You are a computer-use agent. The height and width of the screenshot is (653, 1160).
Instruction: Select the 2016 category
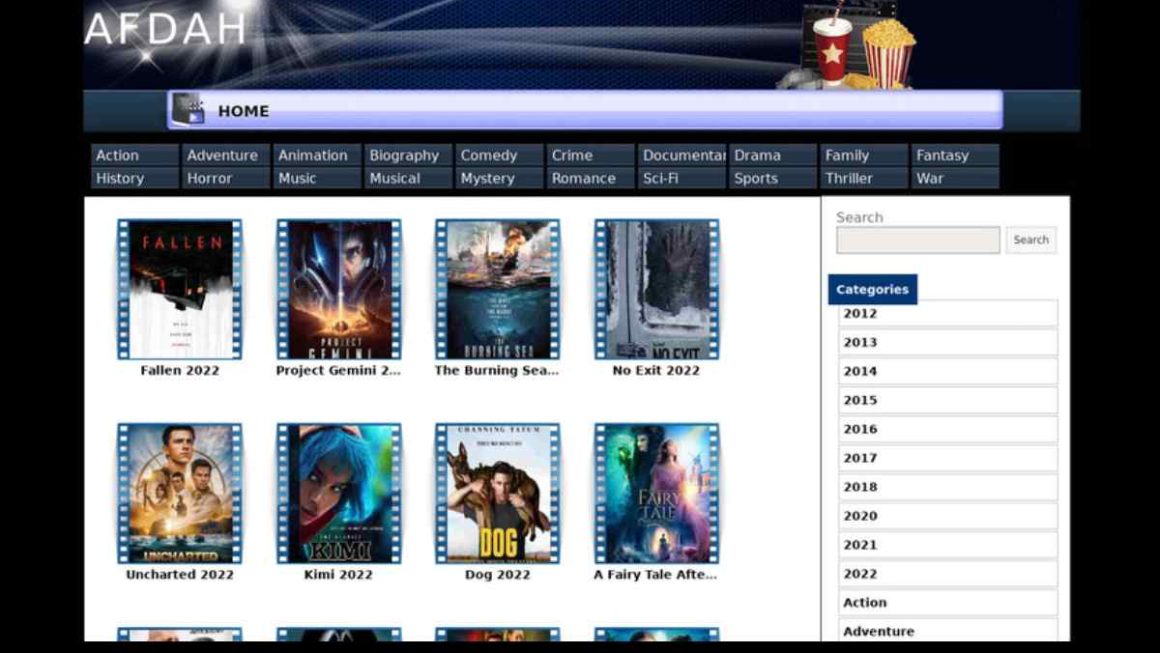click(948, 429)
